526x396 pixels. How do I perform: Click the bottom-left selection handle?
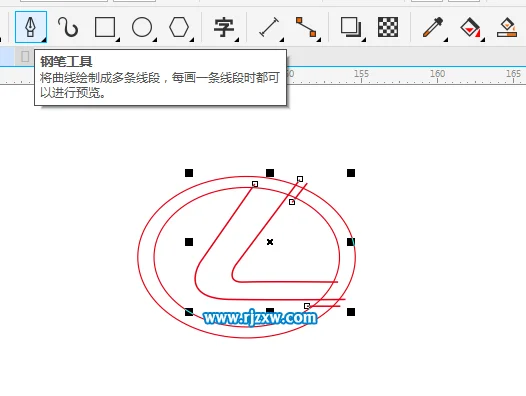pyautogui.click(x=189, y=312)
